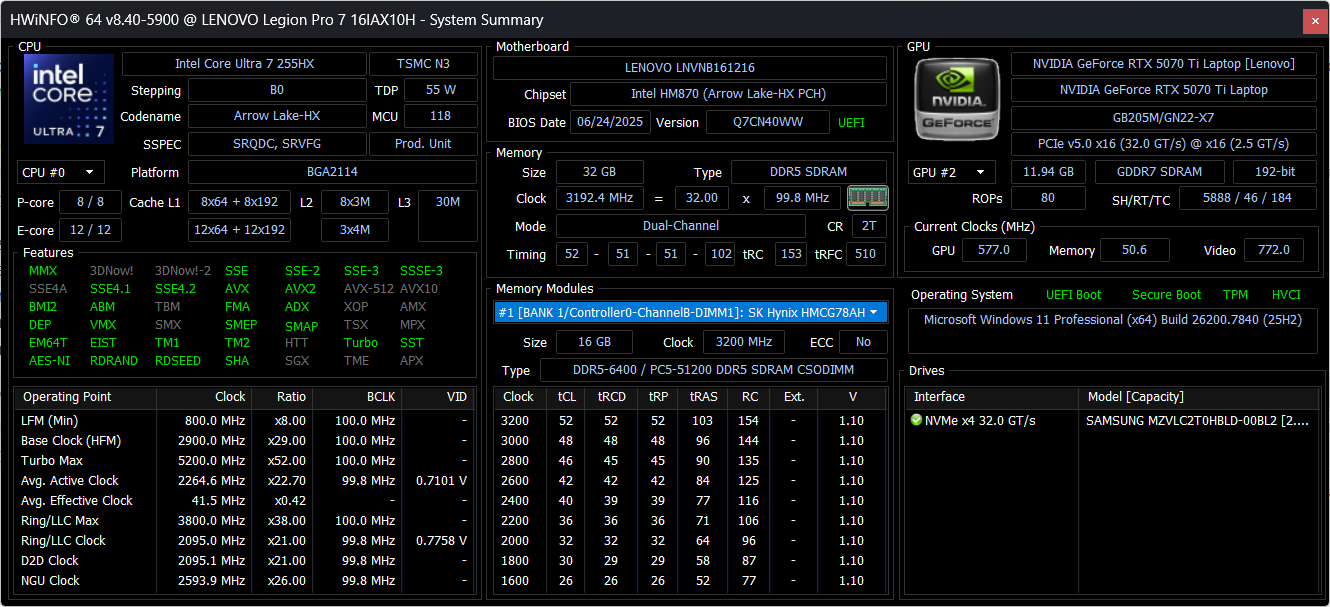Image resolution: width=1330 pixels, height=607 pixels.
Task: Click the Secure Boot status label
Action: (x=1166, y=295)
